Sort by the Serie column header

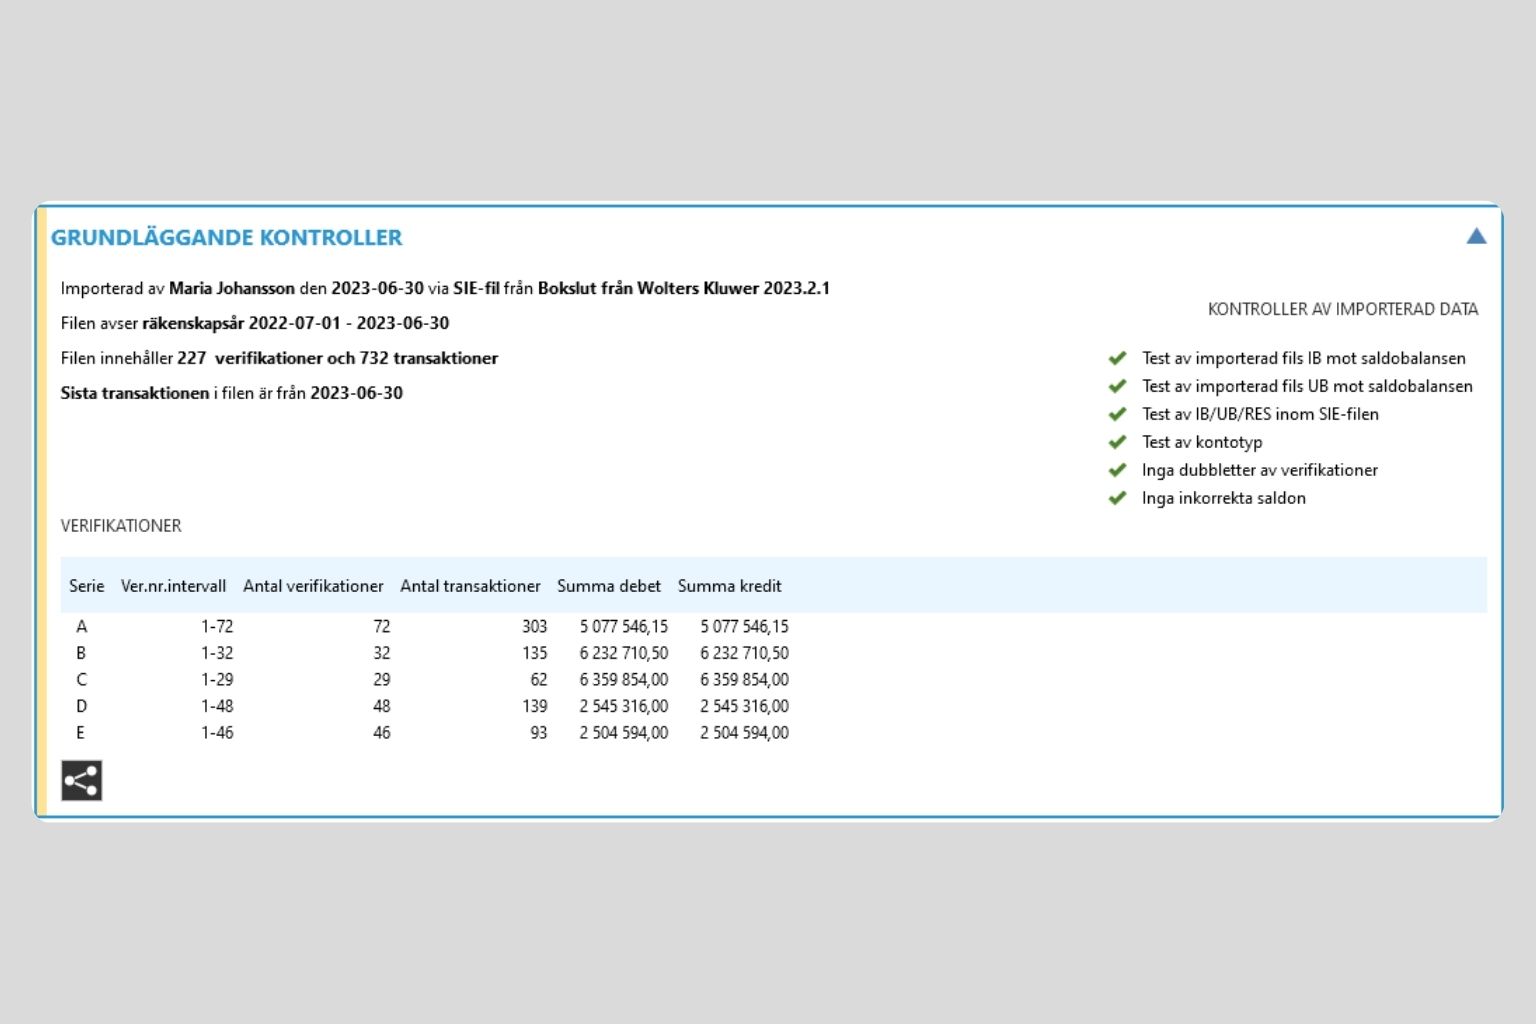(86, 586)
